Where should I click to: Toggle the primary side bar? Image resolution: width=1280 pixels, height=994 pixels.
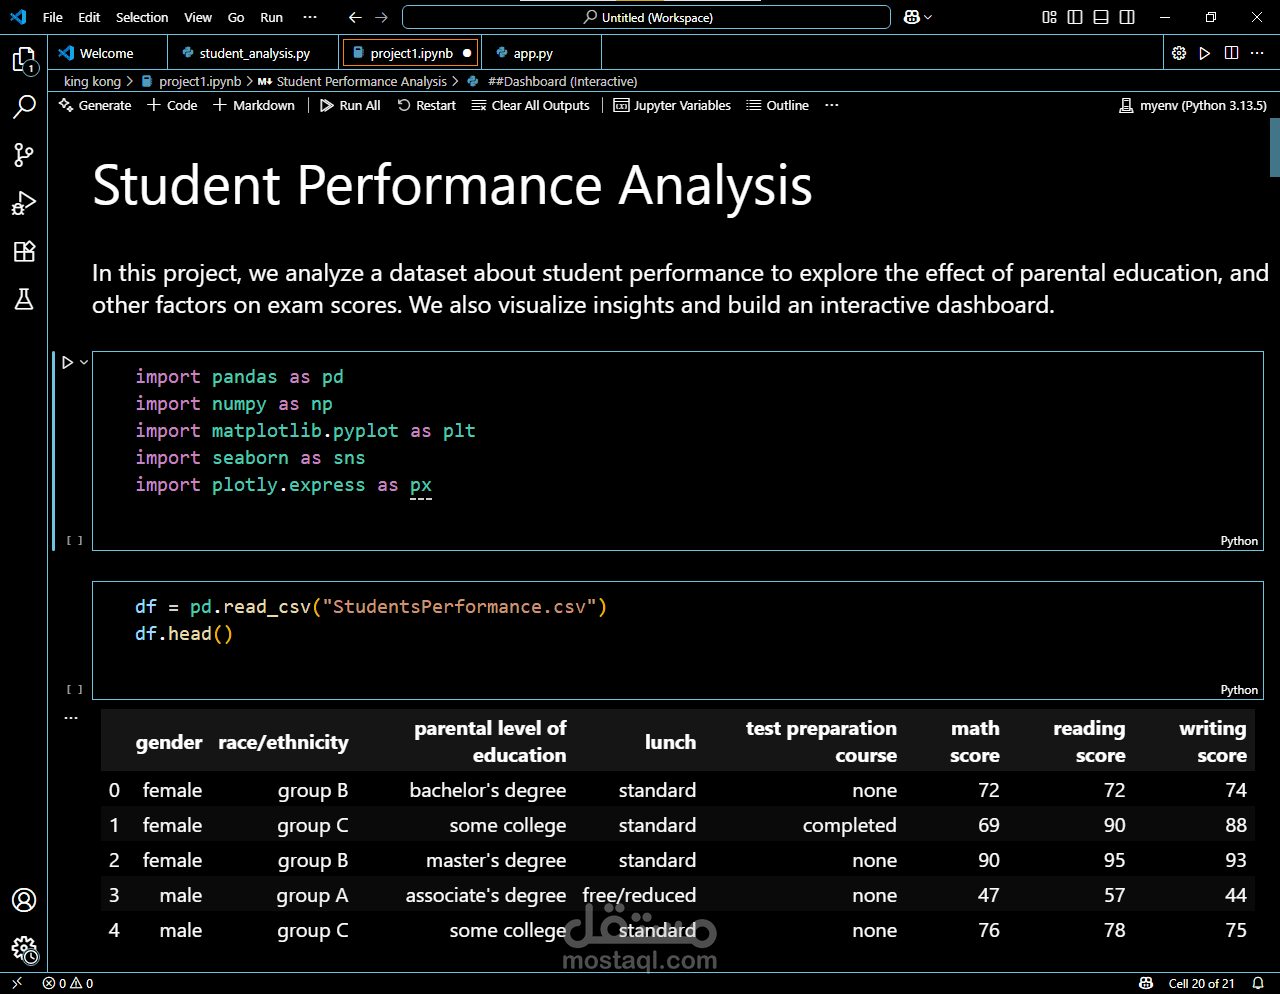[x=1075, y=17]
